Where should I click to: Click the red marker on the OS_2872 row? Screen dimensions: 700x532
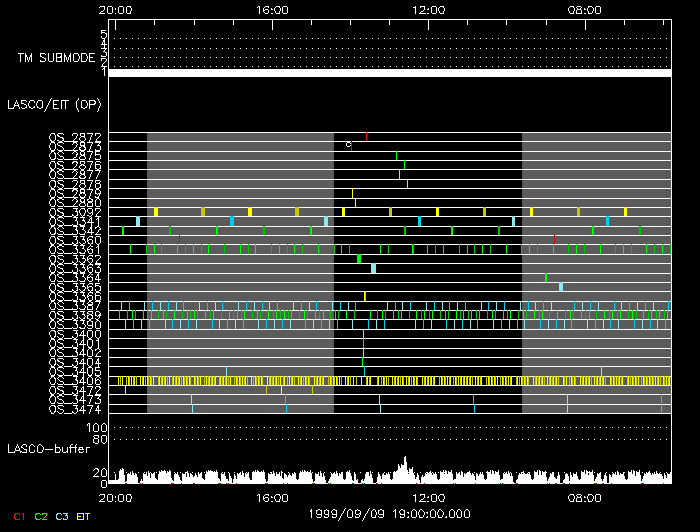point(367,136)
